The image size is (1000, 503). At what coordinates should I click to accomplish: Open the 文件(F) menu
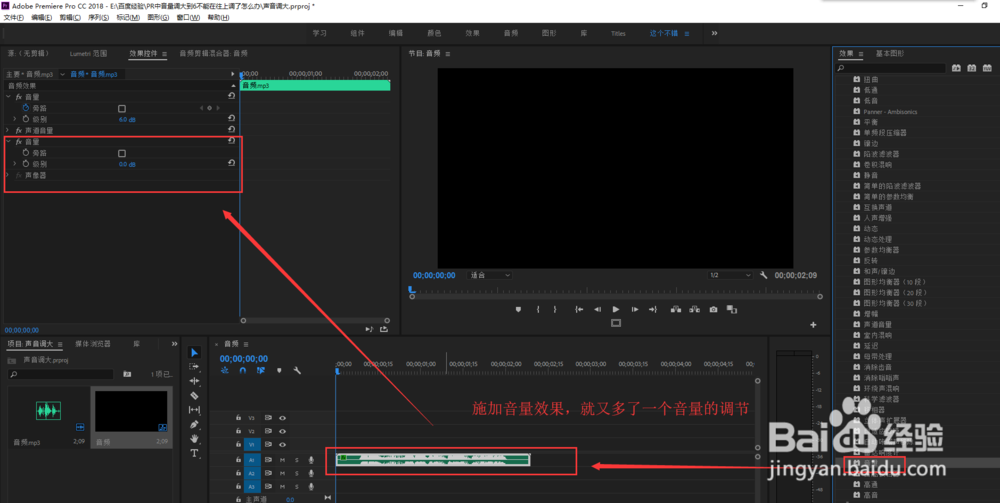click(x=13, y=17)
